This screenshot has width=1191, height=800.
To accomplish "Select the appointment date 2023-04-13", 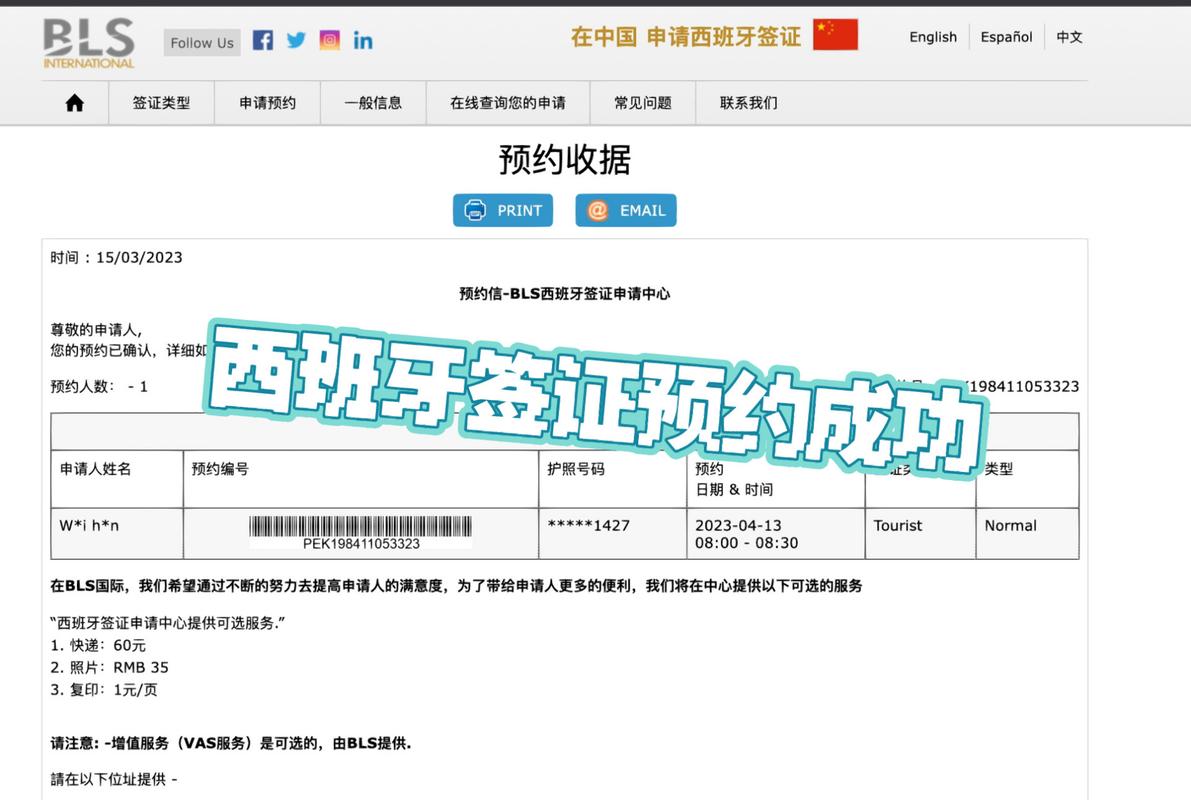I will 738,525.
